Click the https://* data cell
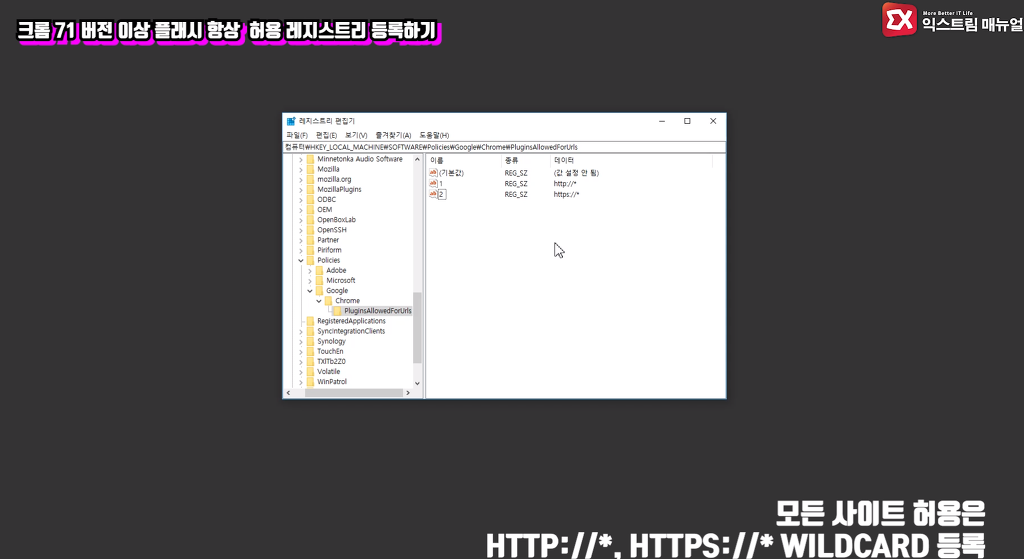This screenshot has width=1024, height=559. [x=566, y=194]
